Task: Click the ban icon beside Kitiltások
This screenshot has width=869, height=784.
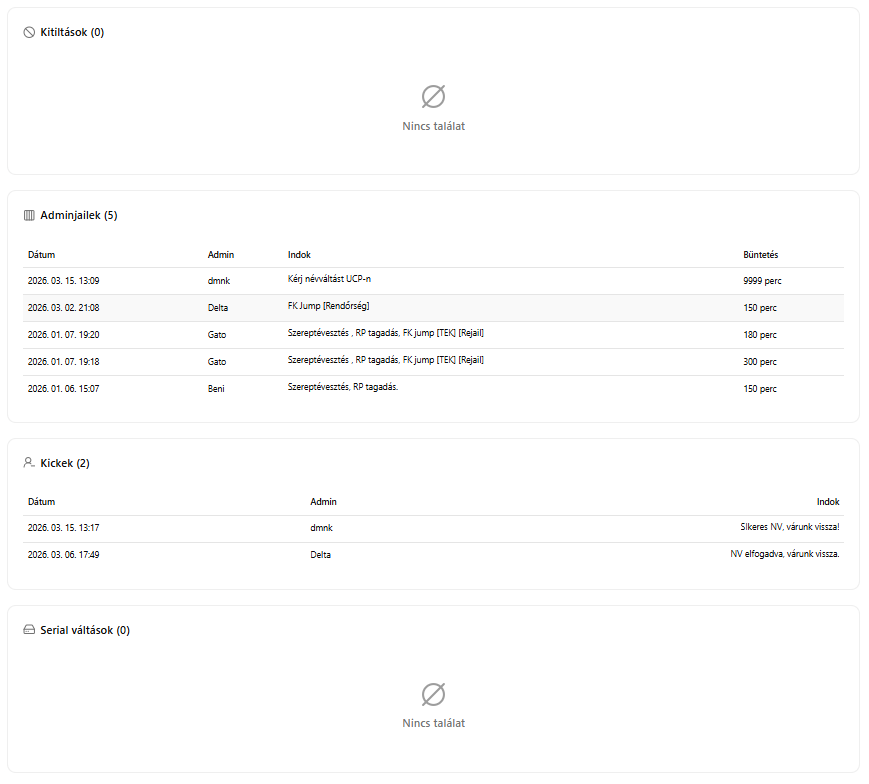Action: click(x=29, y=32)
